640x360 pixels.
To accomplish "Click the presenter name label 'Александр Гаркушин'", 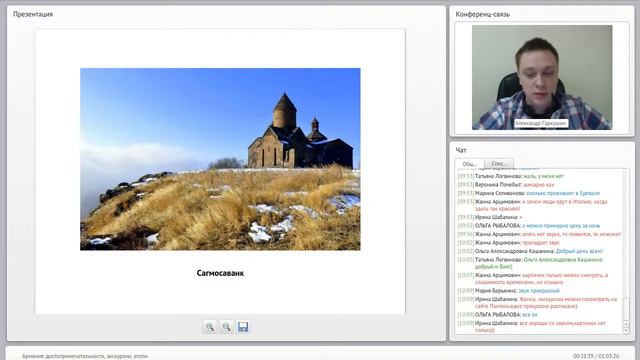I will tap(540, 123).
